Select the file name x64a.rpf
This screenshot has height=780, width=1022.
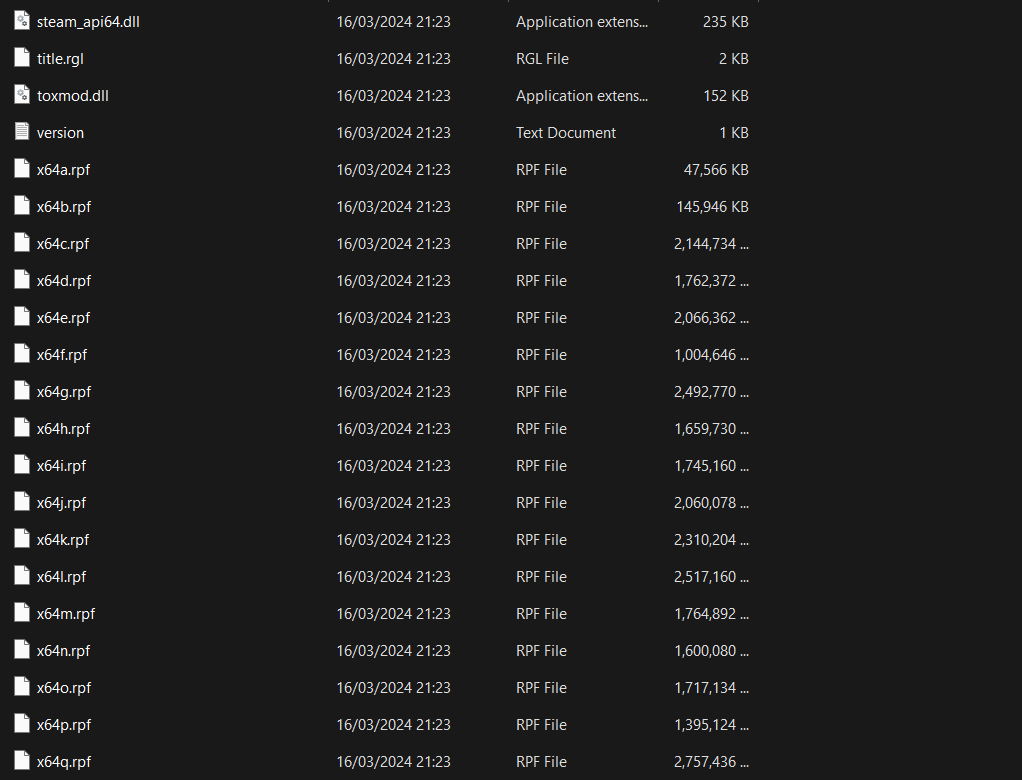point(63,170)
